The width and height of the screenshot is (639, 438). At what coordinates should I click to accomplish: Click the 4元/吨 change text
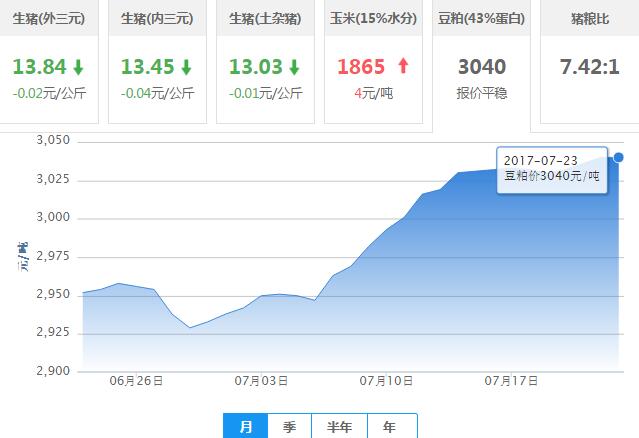[374, 93]
